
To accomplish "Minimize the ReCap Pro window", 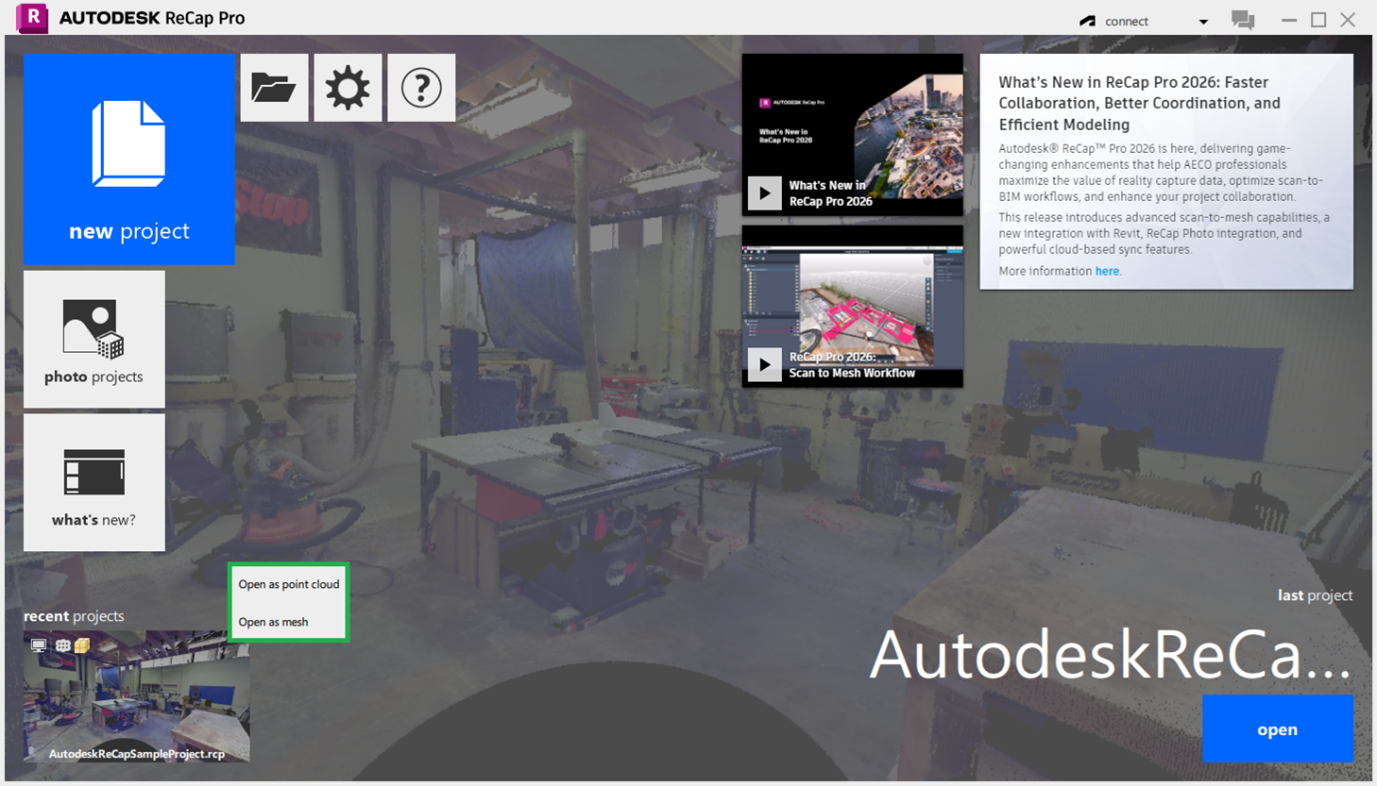I will click(1289, 20).
